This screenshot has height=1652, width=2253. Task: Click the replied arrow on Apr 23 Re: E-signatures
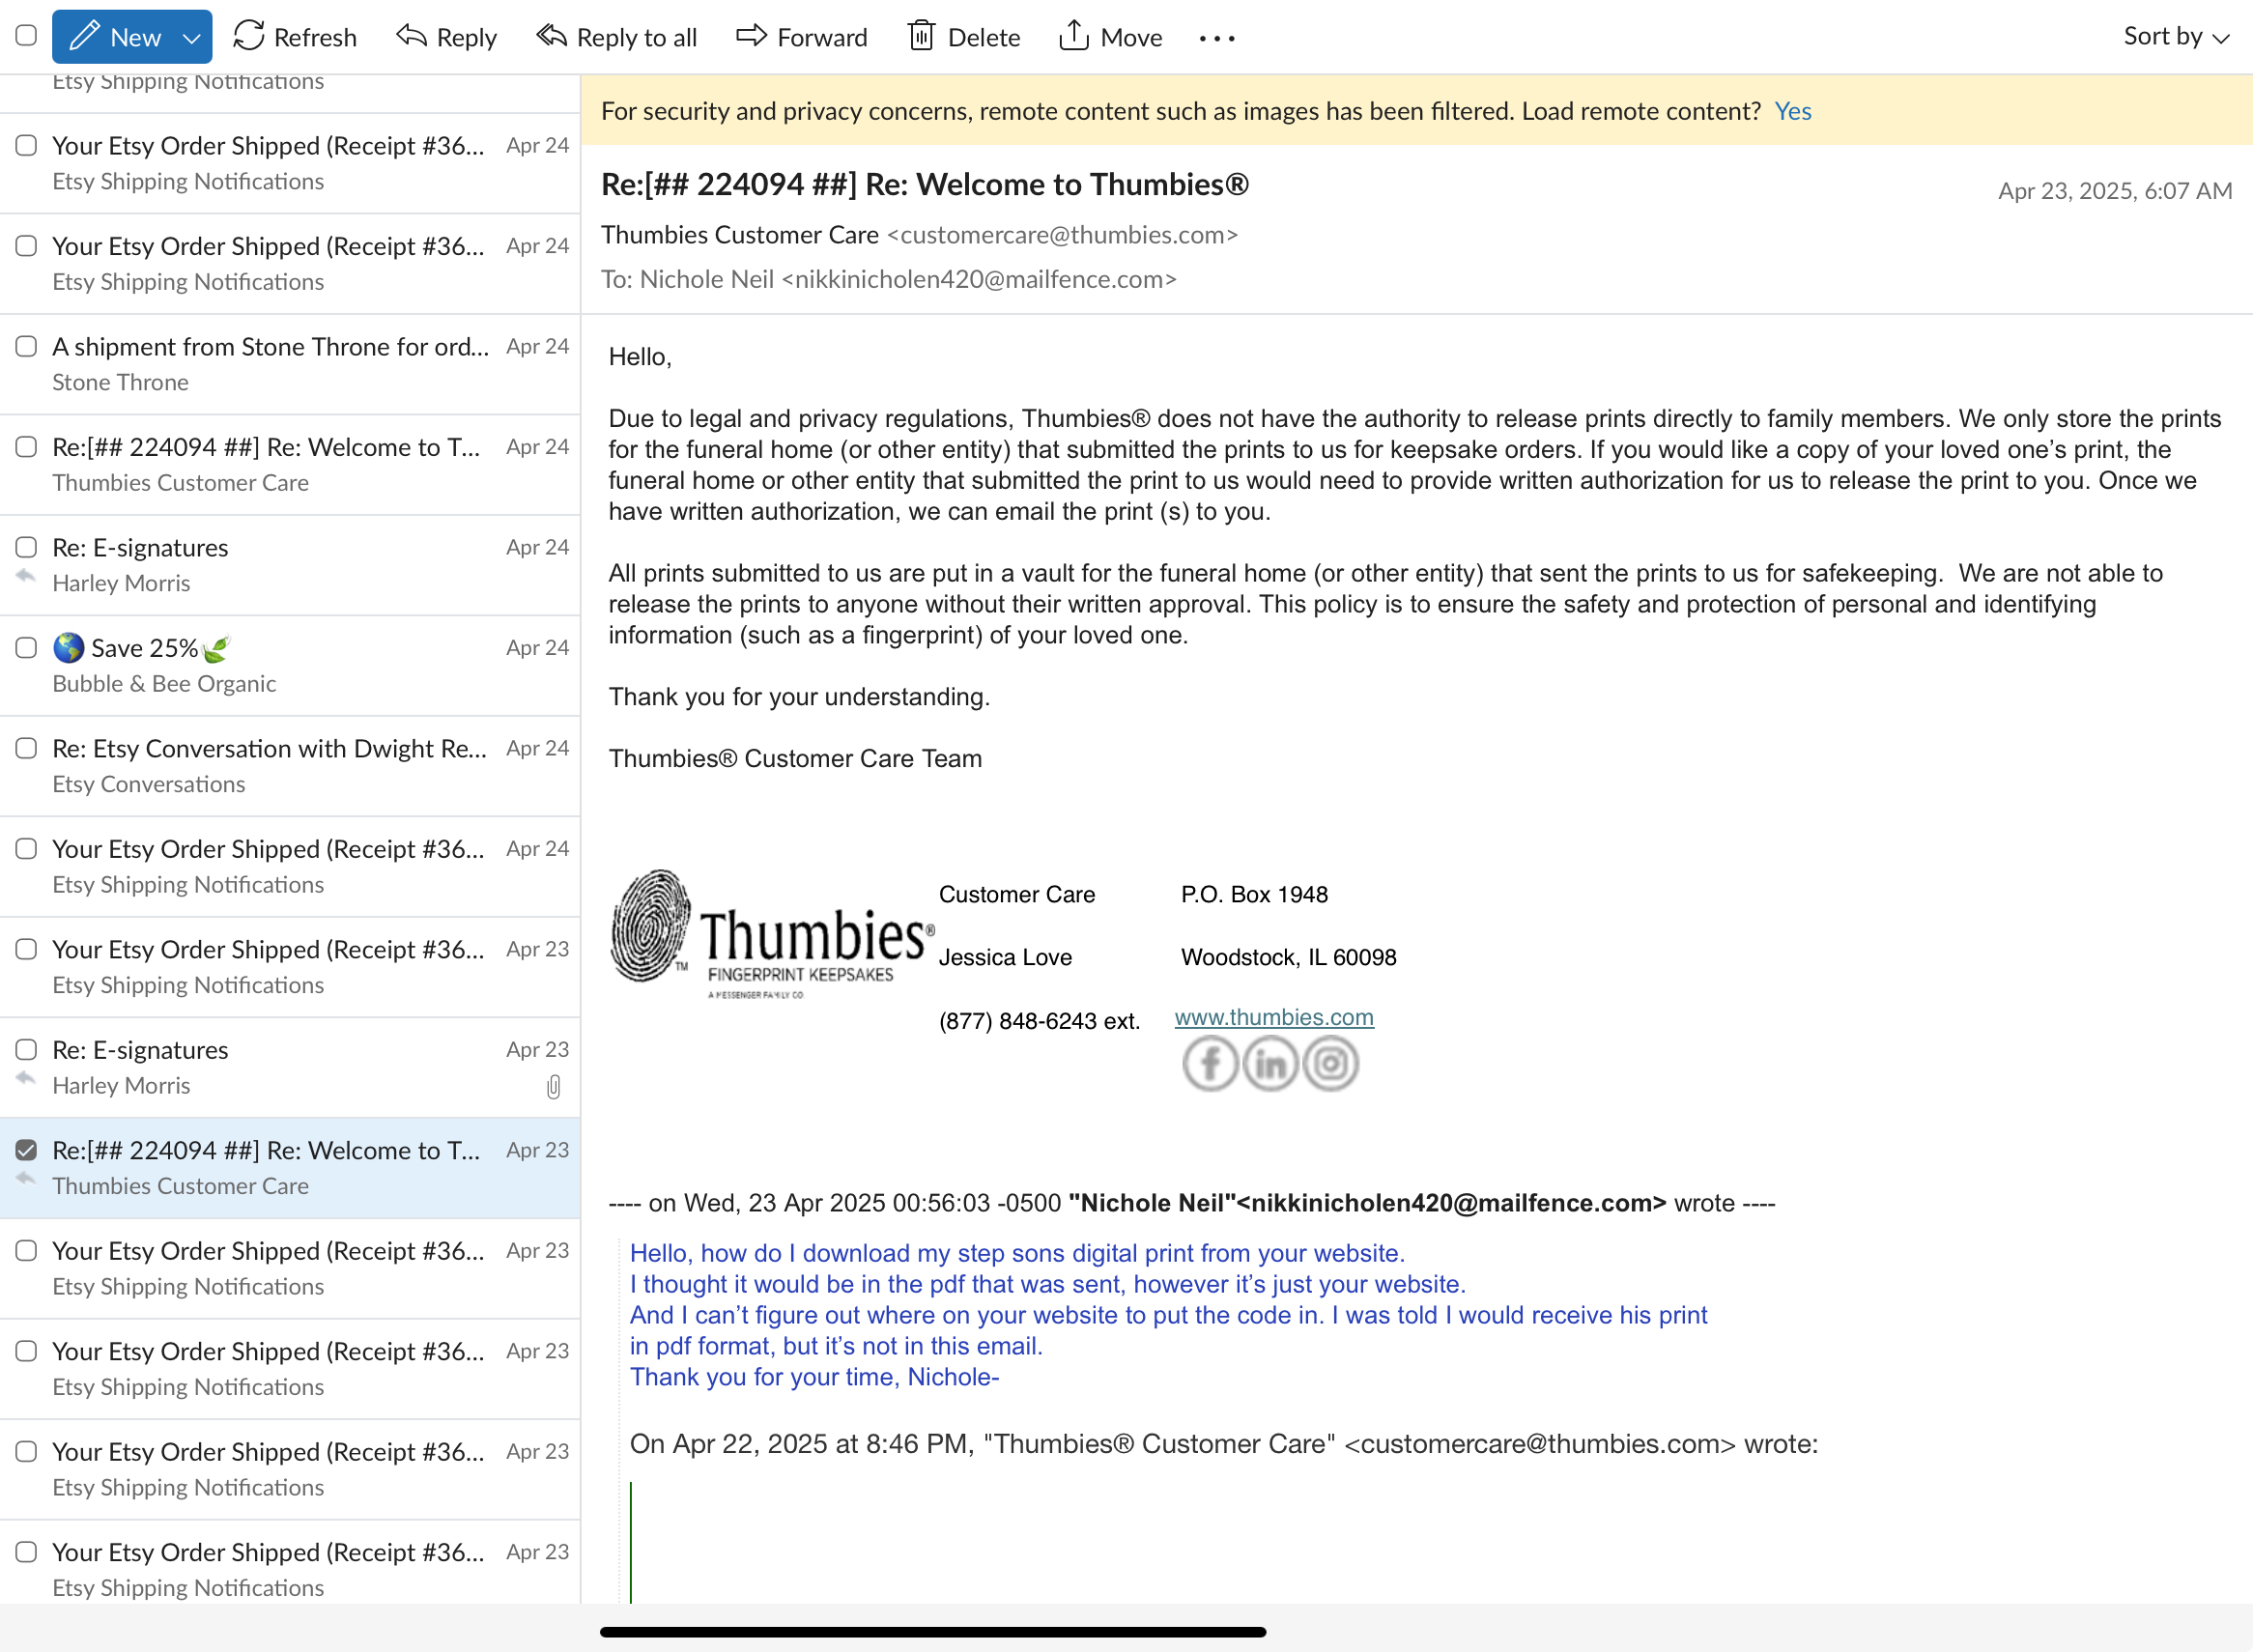click(26, 1078)
